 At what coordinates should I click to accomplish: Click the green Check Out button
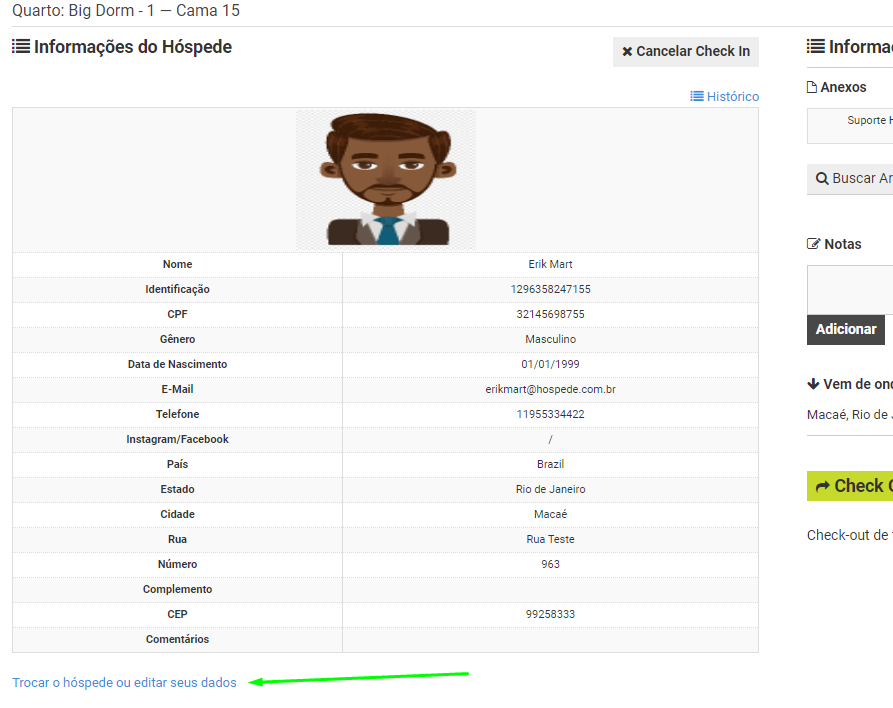click(850, 486)
